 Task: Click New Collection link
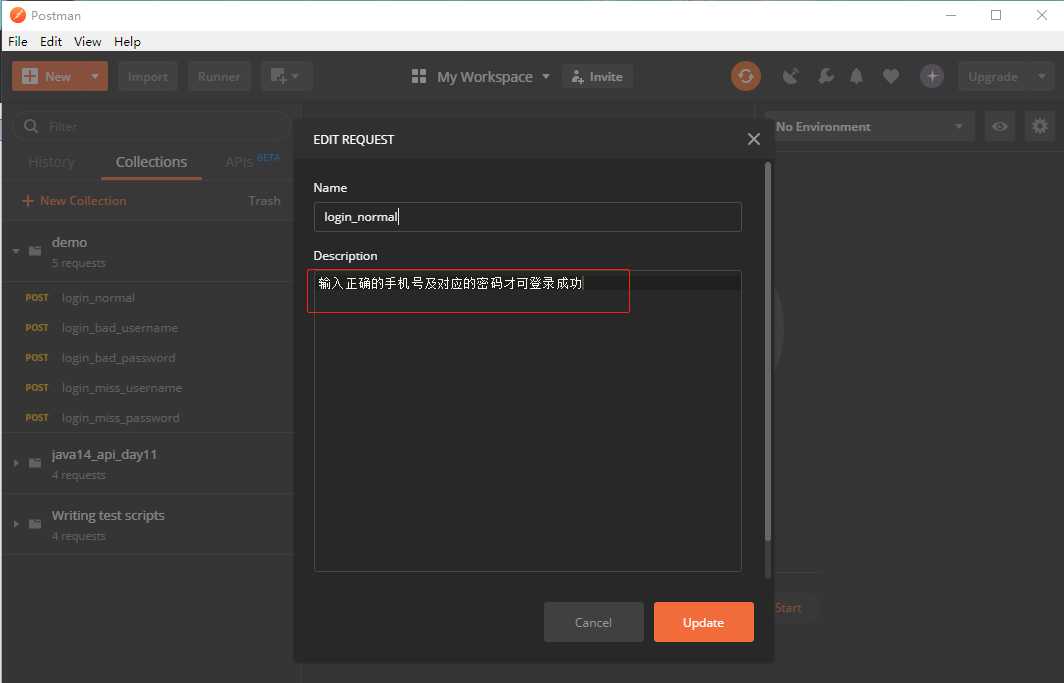click(x=75, y=201)
